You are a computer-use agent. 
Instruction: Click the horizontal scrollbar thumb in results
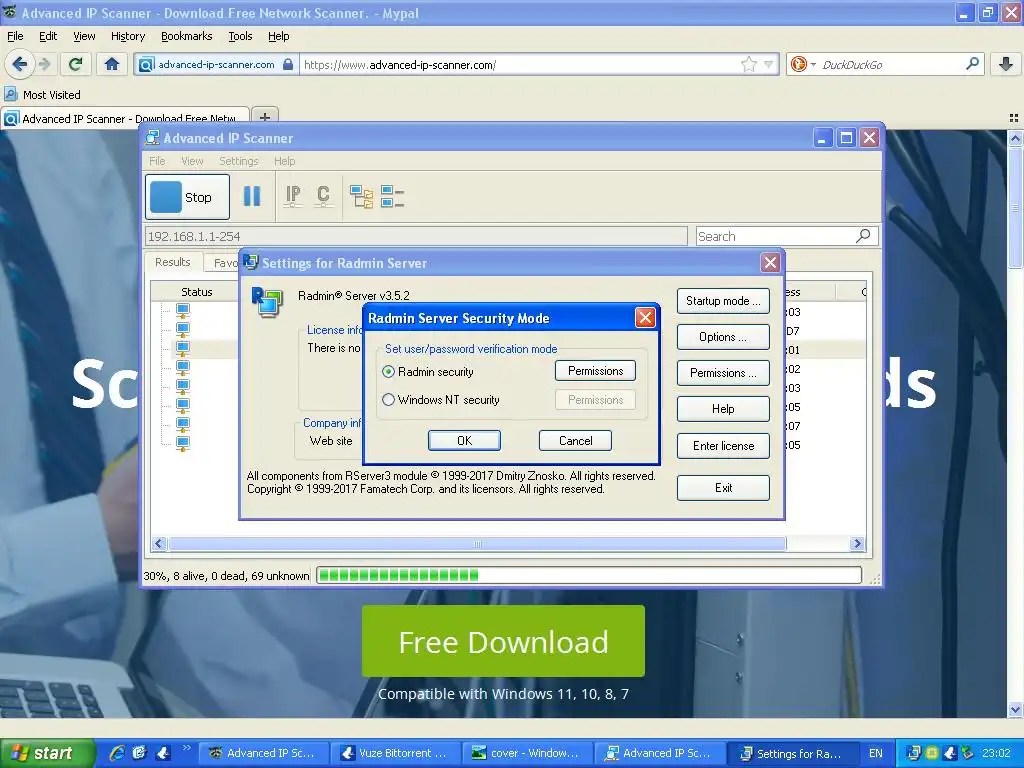coord(477,543)
